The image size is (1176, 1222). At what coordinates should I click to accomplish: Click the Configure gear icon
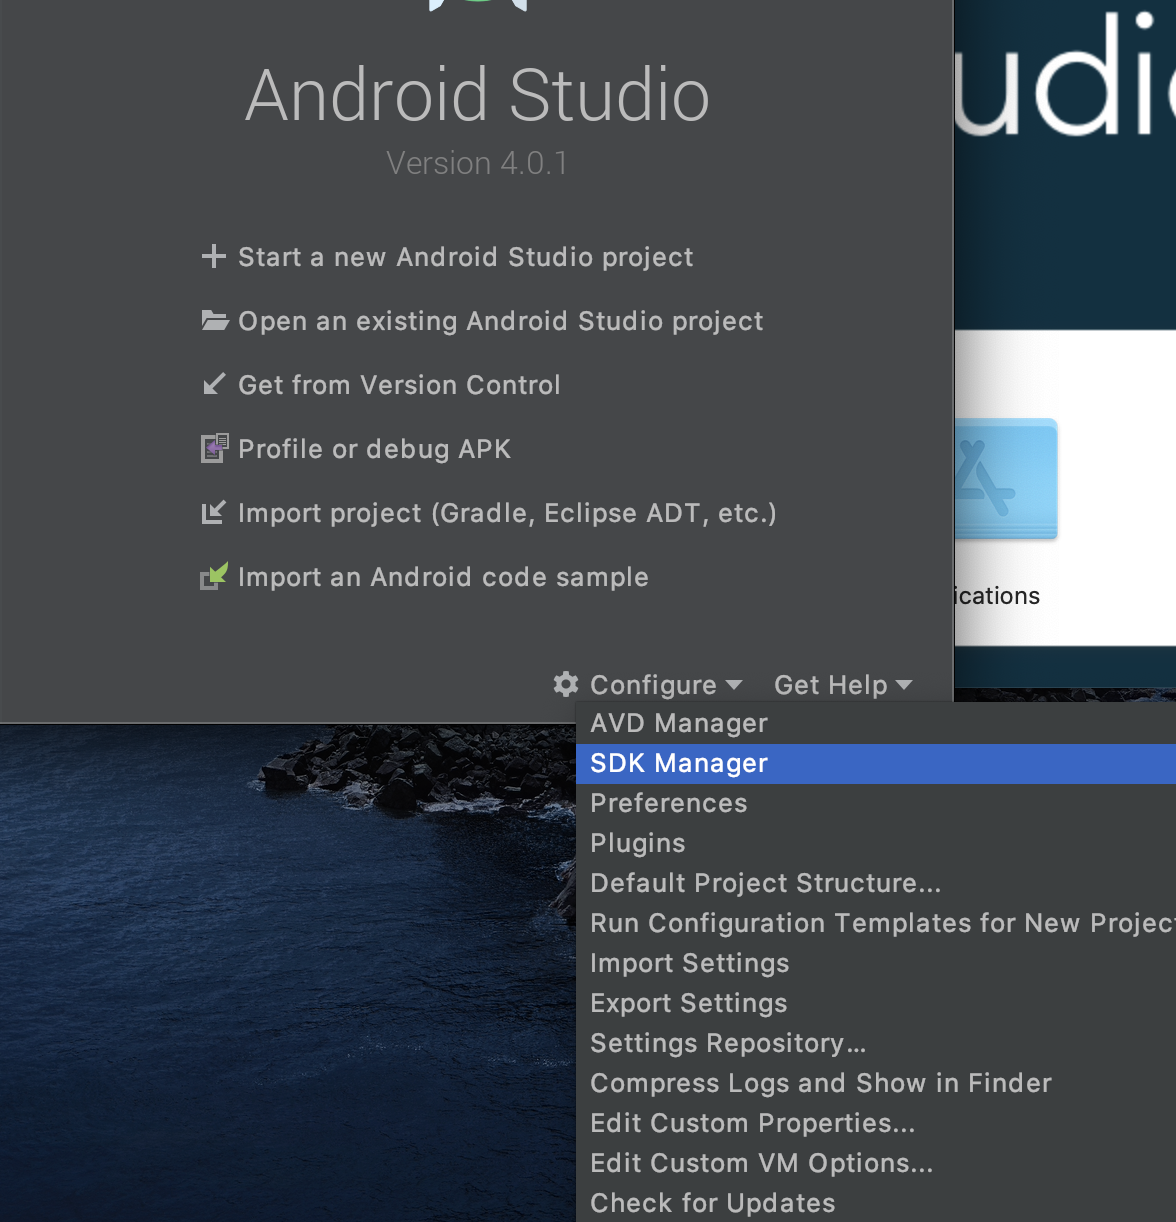(x=566, y=684)
